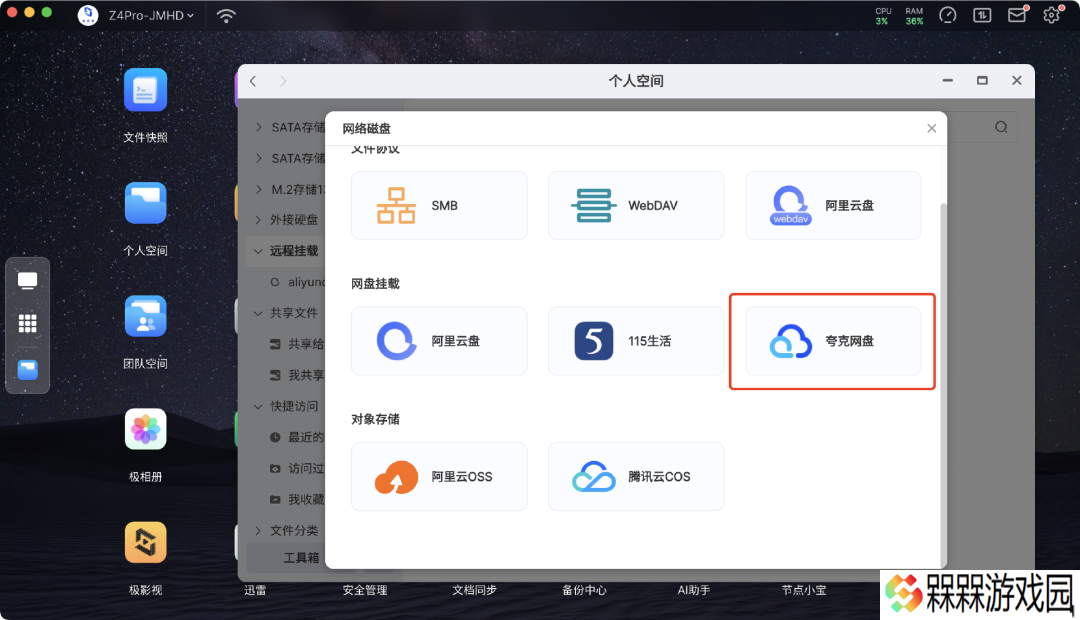Select the 腾讯云COS object storage

(636, 477)
